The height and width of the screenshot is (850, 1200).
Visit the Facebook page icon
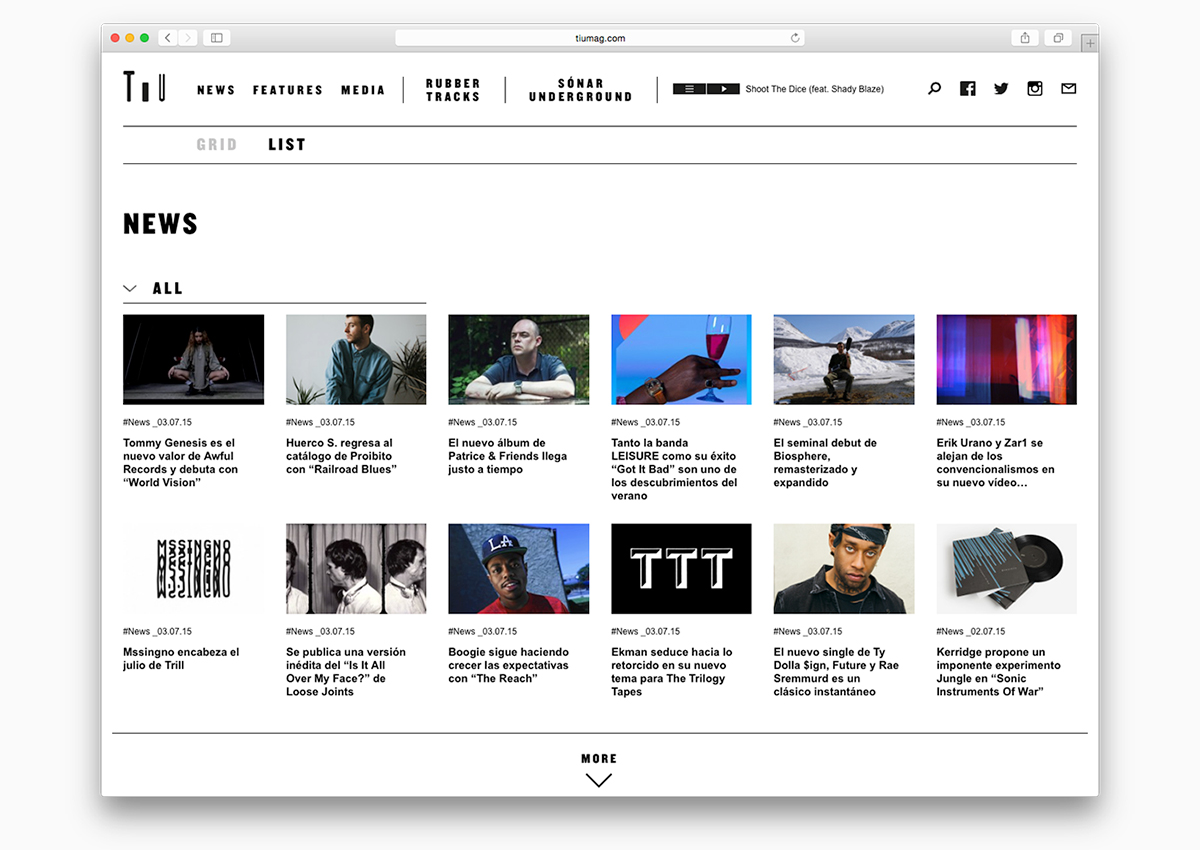pos(967,89)
